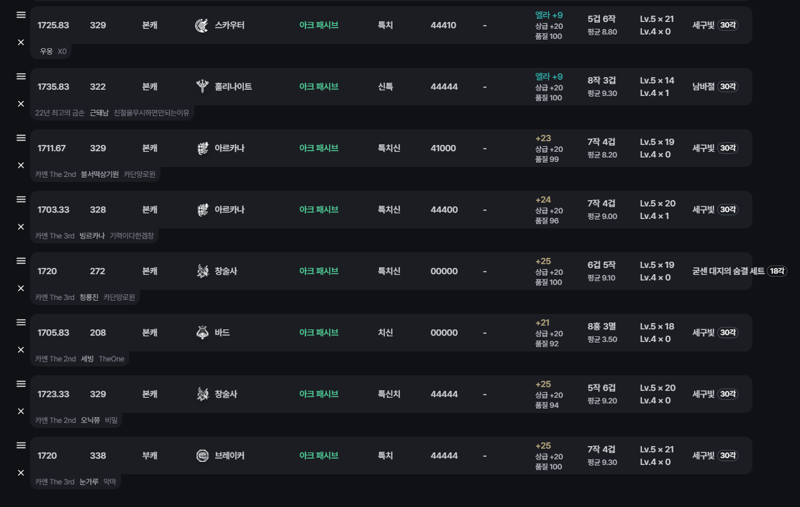The width and height of the screenshot is (800, 507).
Task: Grab the drag handle for the 바드 row
Action: pyautogui.click(x=21, y=322)
